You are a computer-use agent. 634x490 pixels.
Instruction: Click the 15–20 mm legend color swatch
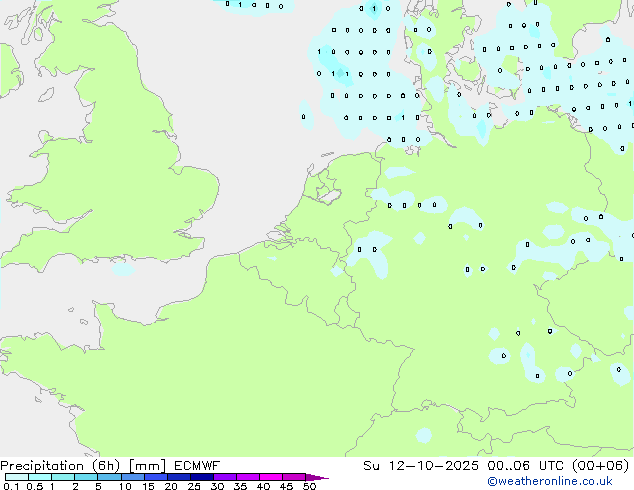(155, 477)
